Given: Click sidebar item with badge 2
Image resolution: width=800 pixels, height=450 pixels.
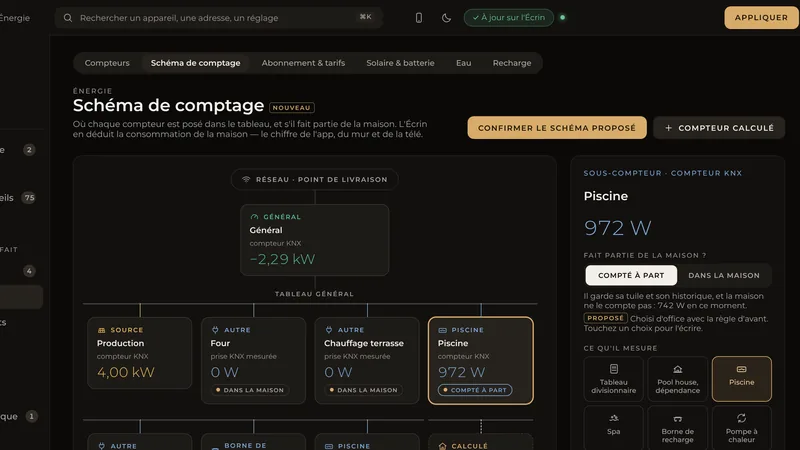Looking at the screenshot, I should 17,150.
